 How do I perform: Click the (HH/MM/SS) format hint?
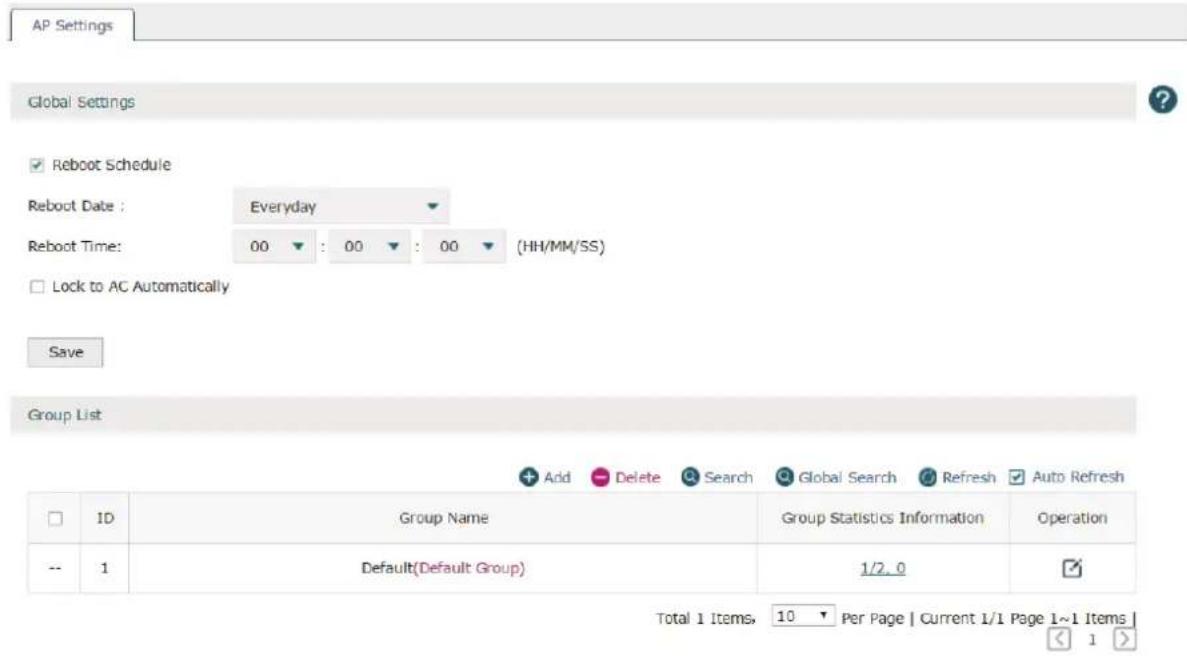click(560, 246)
